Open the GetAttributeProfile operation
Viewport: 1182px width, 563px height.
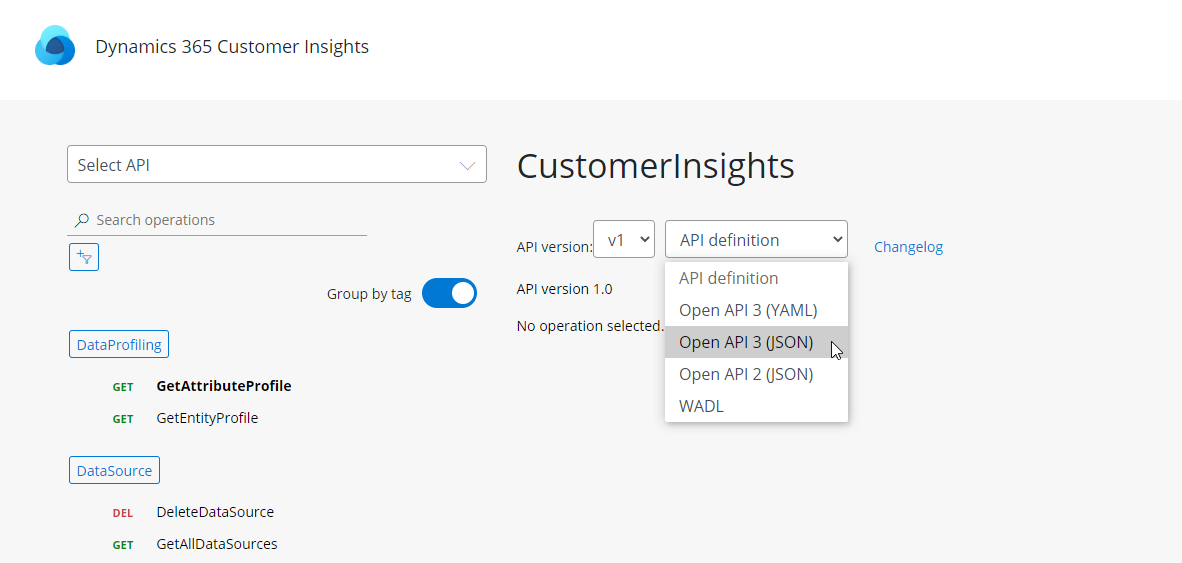click(224, 386)
